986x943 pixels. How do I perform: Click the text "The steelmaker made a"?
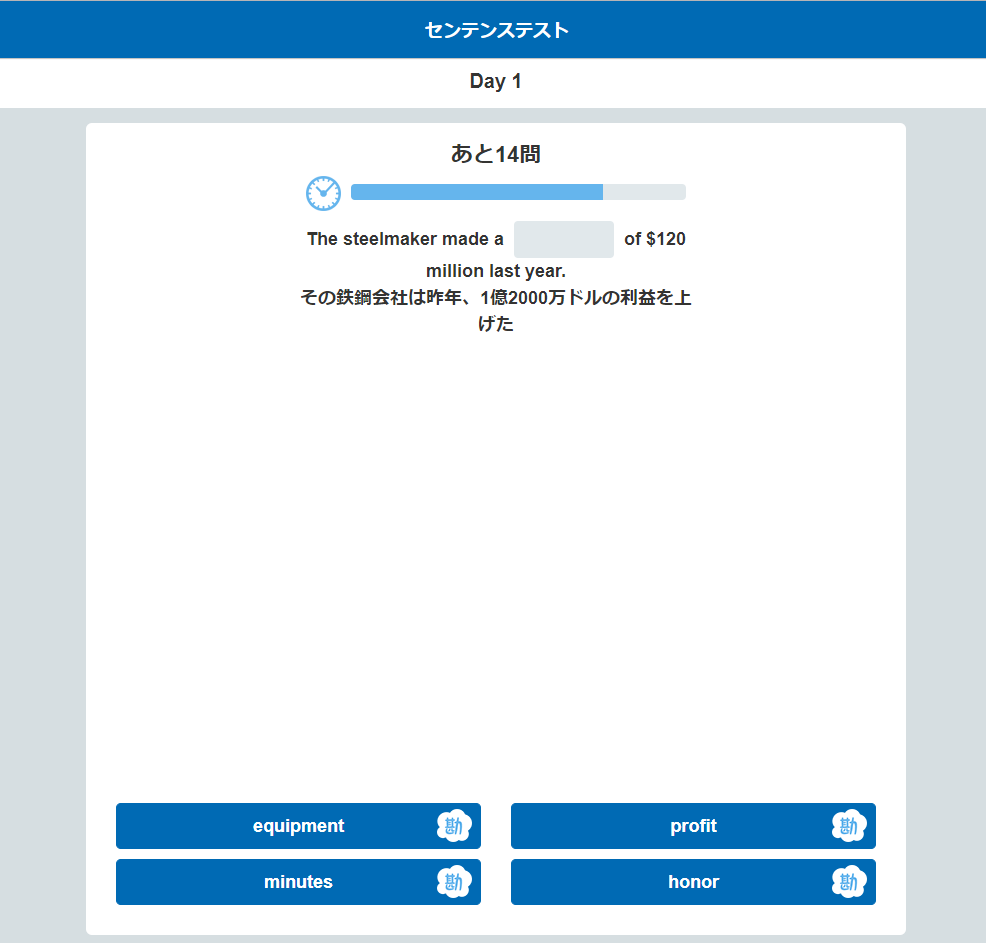405,240
